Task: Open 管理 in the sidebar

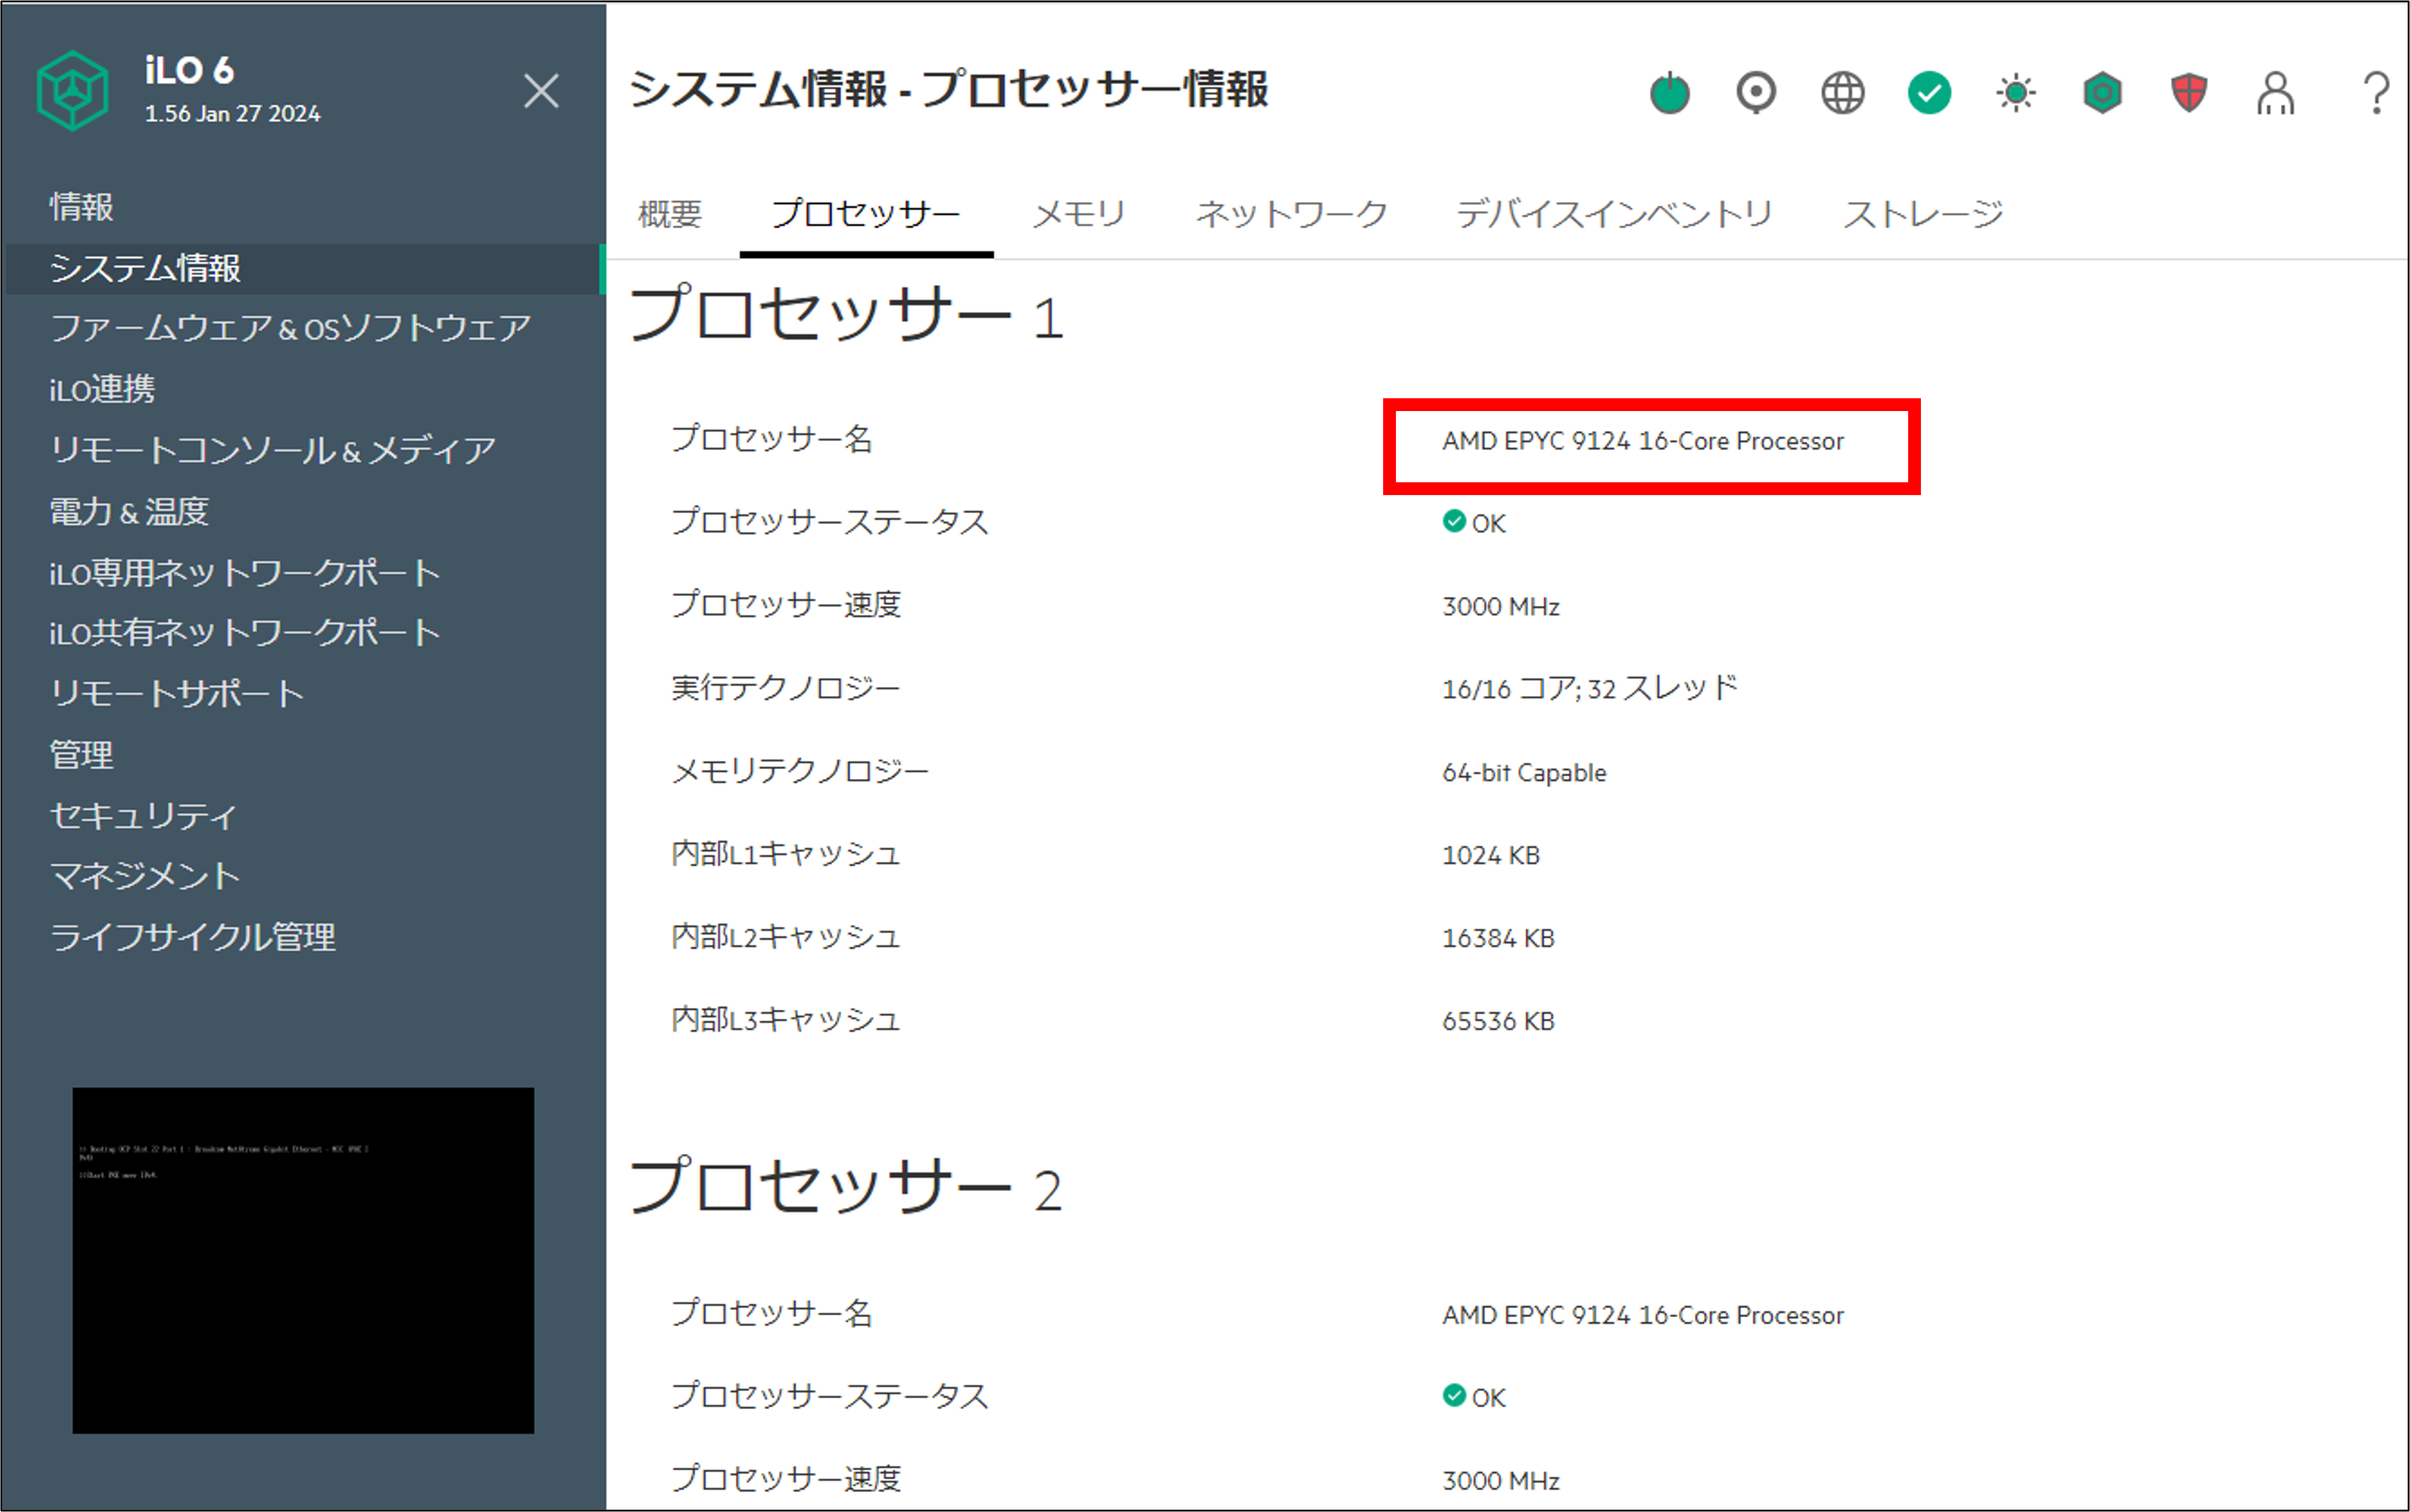Action: [x=82, y=754]
